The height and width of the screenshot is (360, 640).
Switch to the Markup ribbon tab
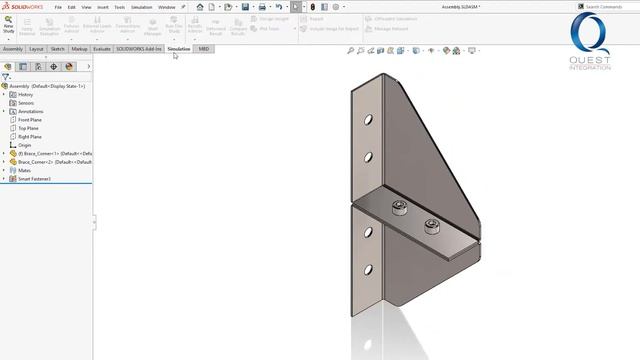79,49
